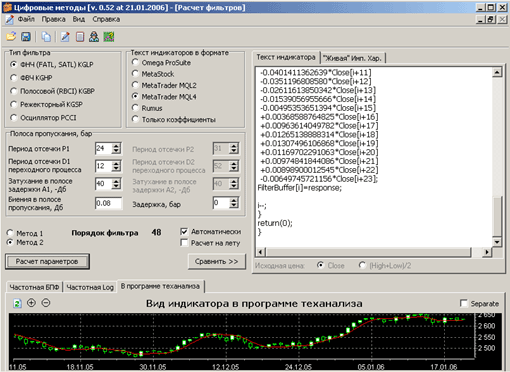Open Частотная Log tab

pyautogui.click(x=90, y=287)
